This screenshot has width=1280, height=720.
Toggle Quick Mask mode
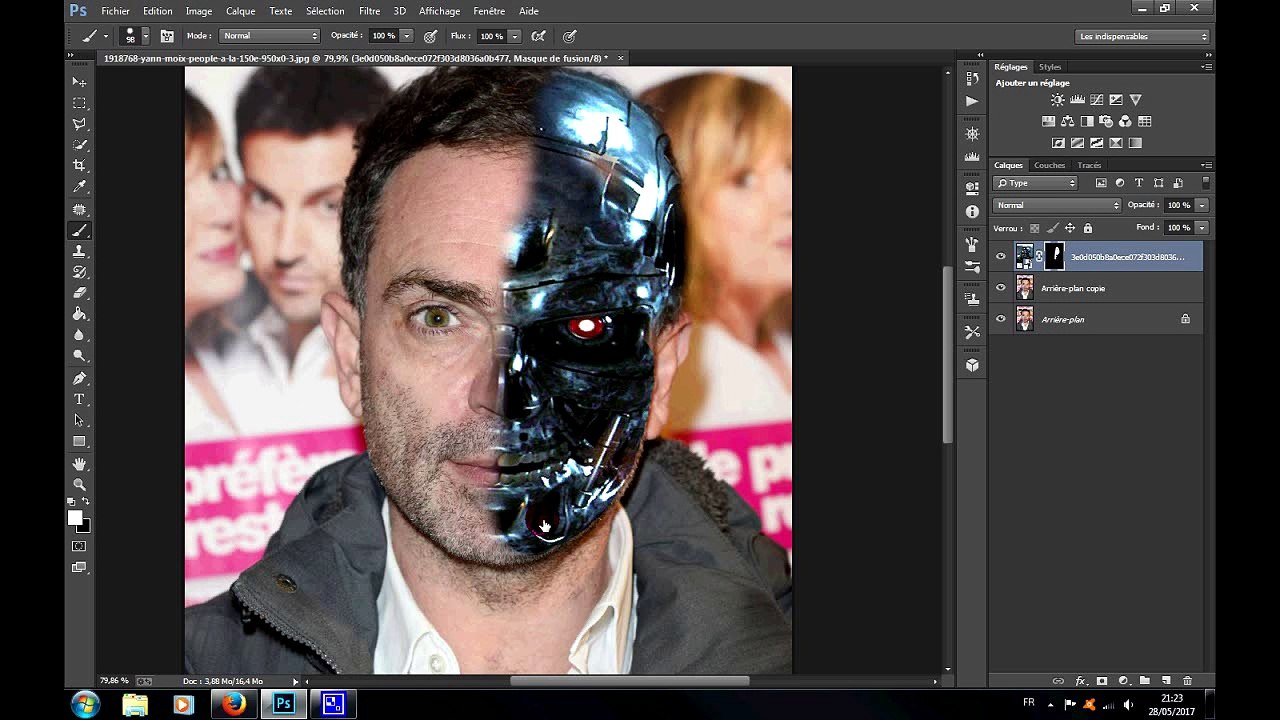(x=79, y=546)
